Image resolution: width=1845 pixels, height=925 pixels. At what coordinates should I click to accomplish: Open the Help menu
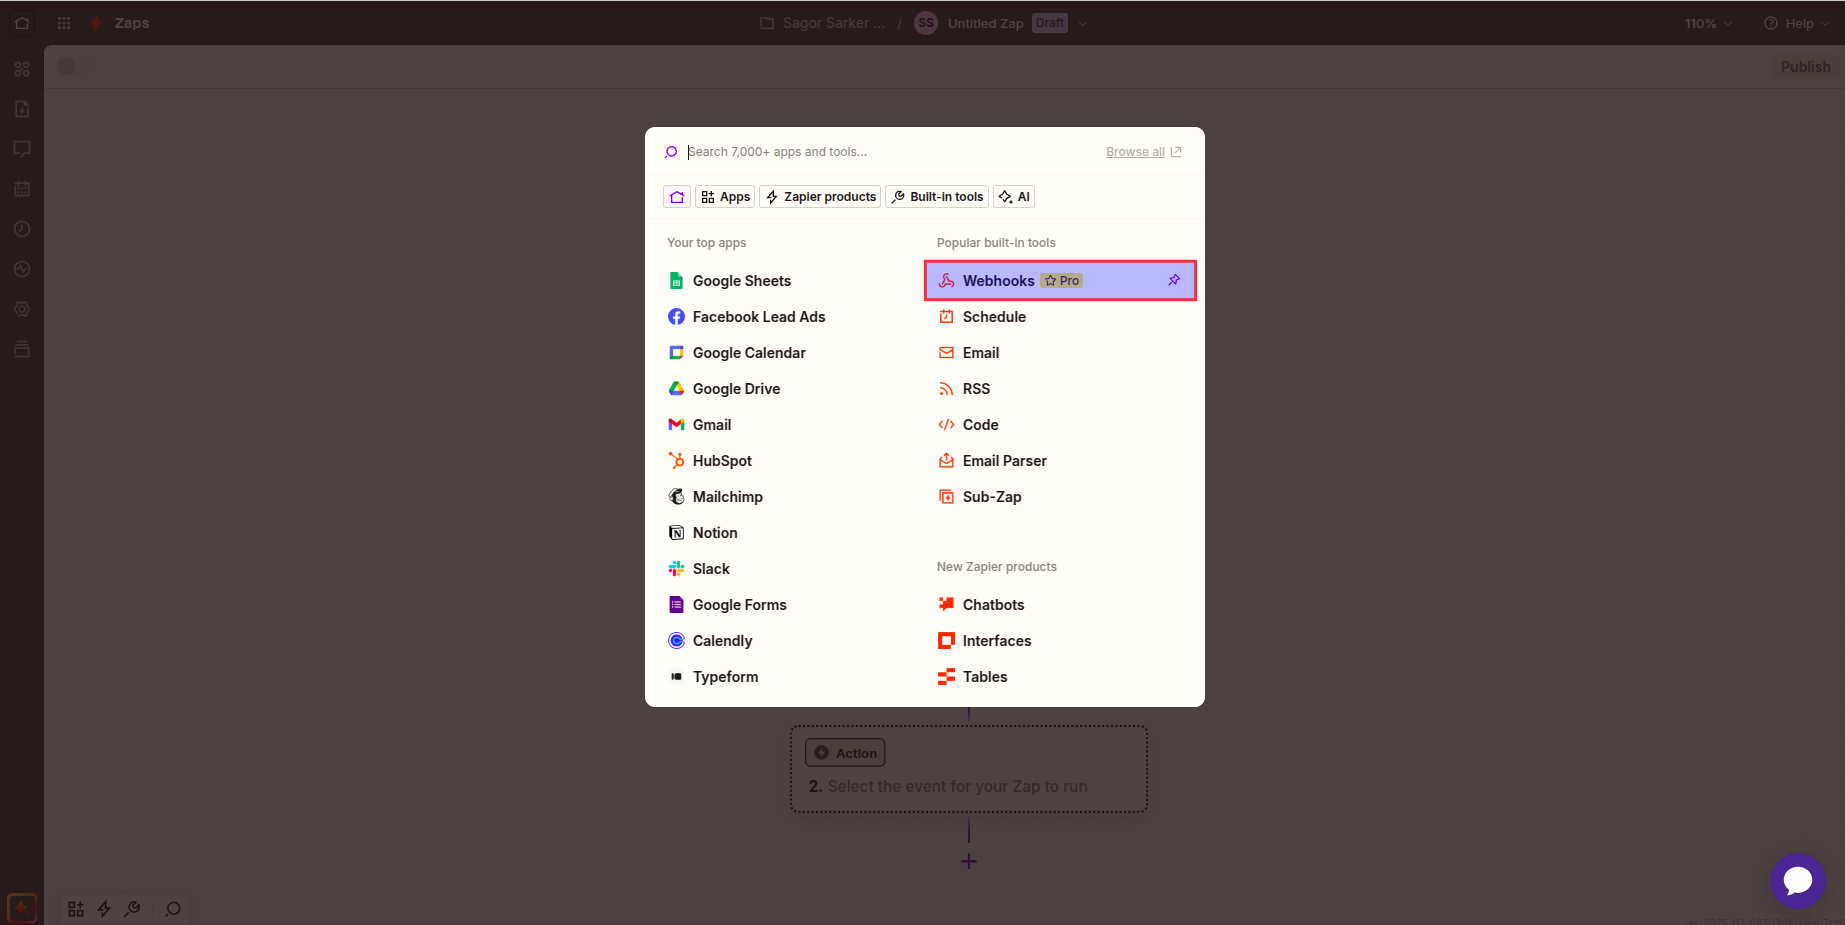click(x=1796, y=23)
